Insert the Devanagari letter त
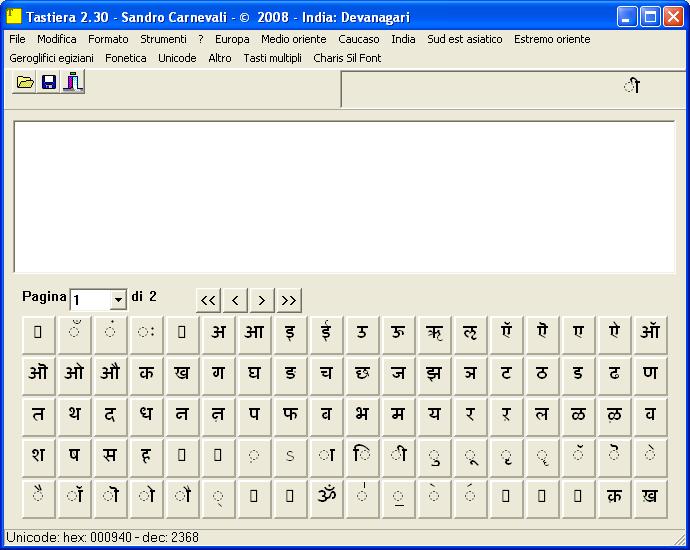The image size is (690, 550). point(39,417)
